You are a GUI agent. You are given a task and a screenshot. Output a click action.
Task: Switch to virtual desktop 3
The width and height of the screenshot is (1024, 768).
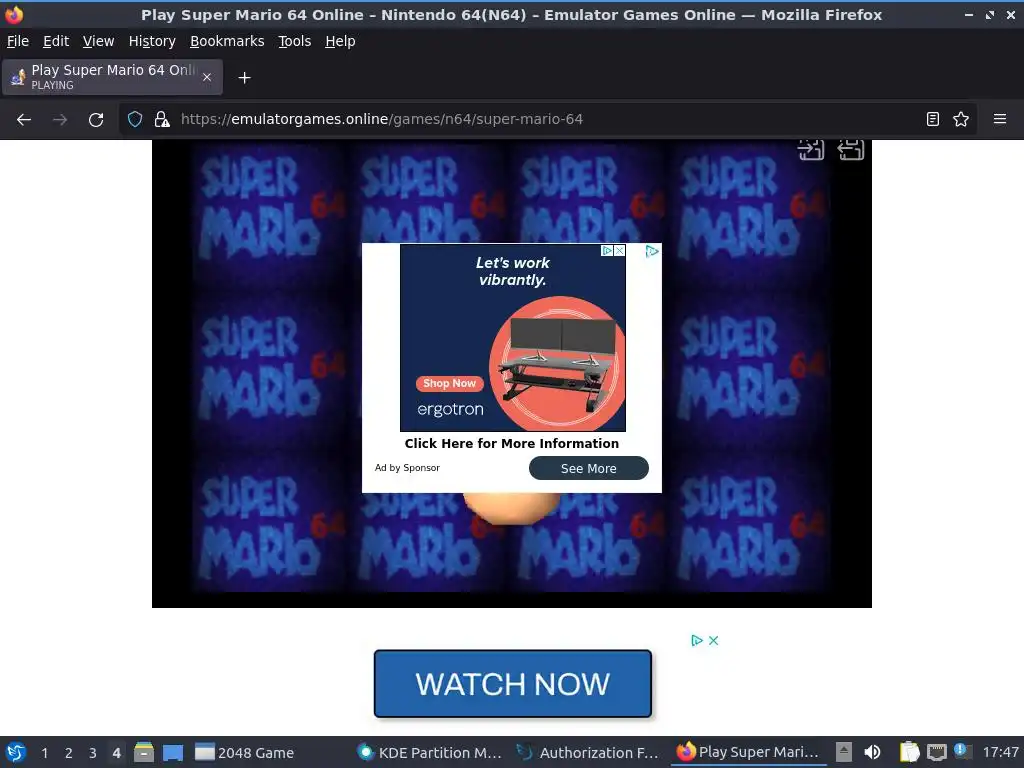point(93,753)
